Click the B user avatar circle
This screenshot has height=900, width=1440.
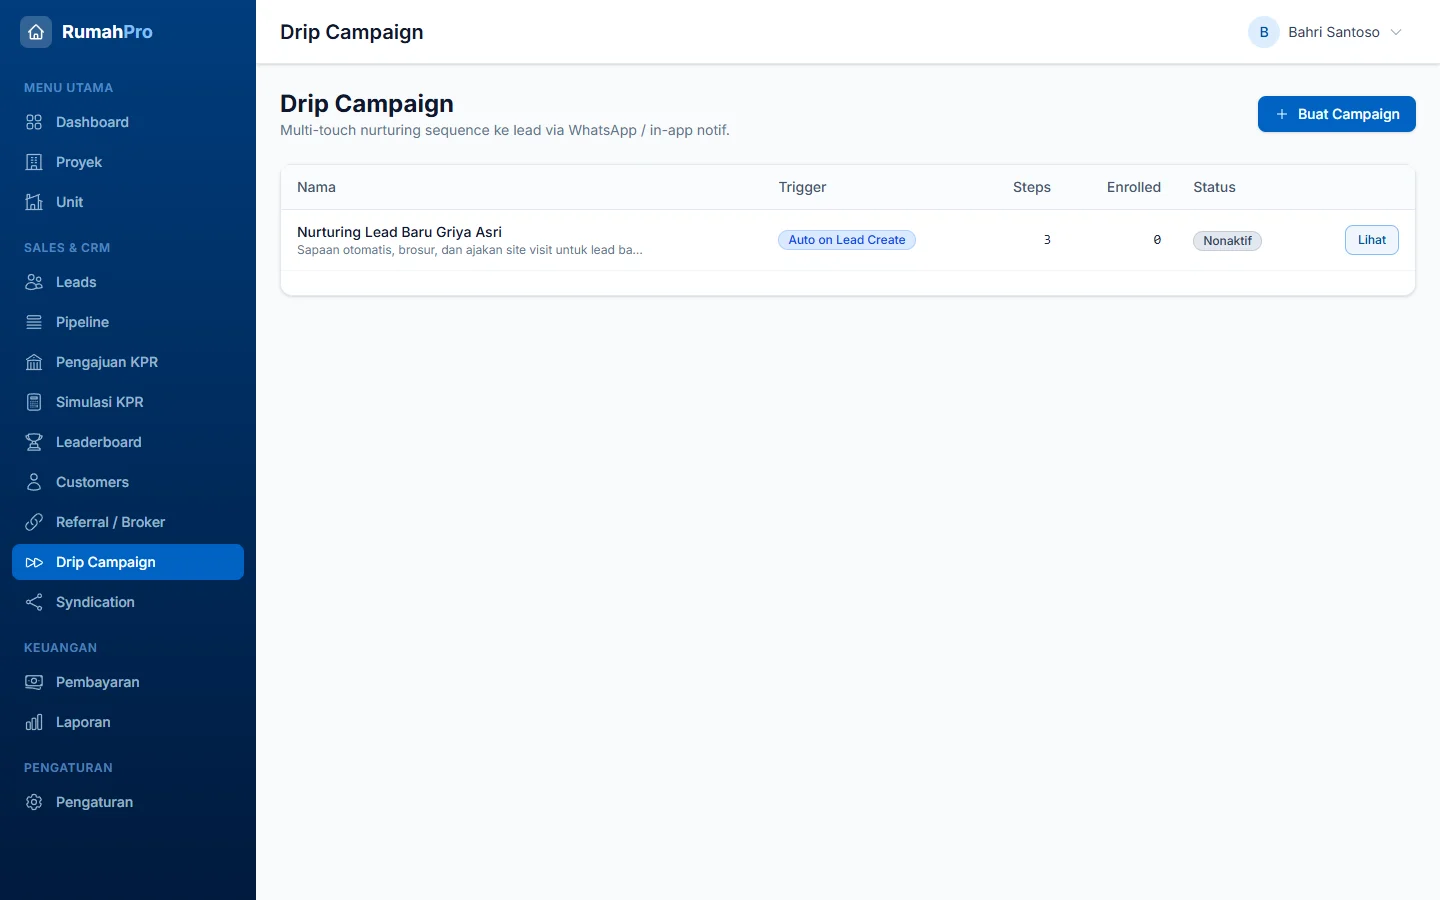pos(1264,32)
